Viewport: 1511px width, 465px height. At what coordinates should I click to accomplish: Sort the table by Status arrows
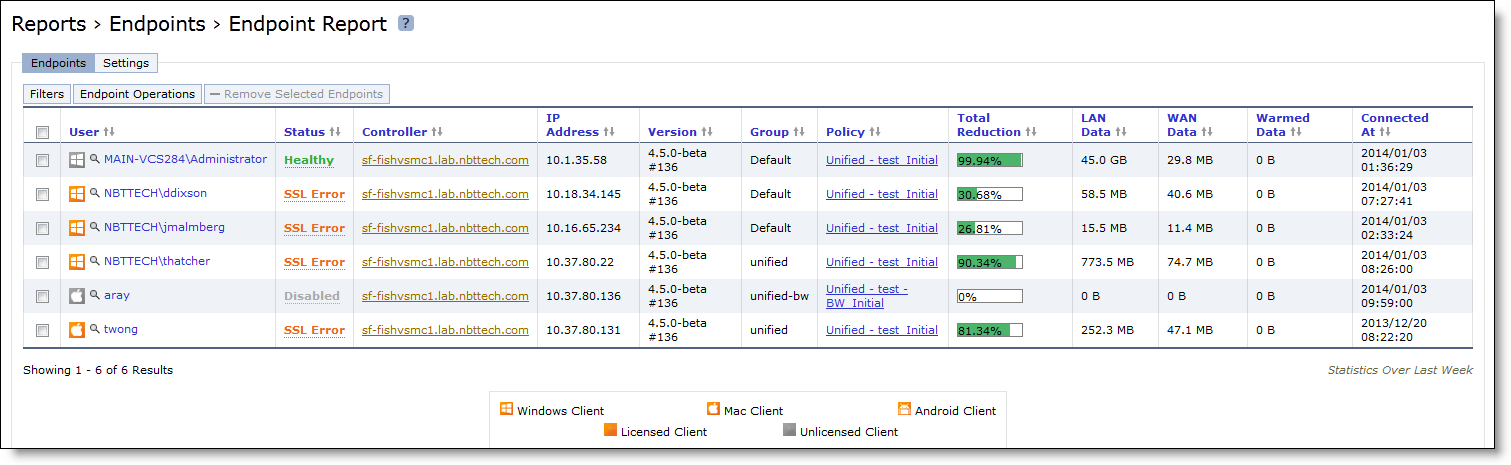[x=335, y=132]
